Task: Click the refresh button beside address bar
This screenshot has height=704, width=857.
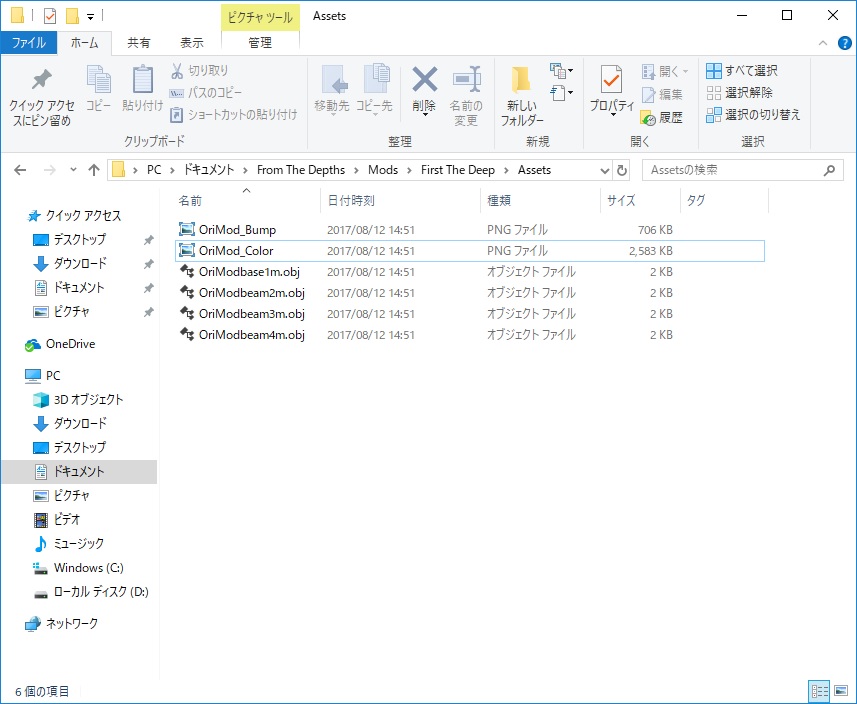Action: 622,170
